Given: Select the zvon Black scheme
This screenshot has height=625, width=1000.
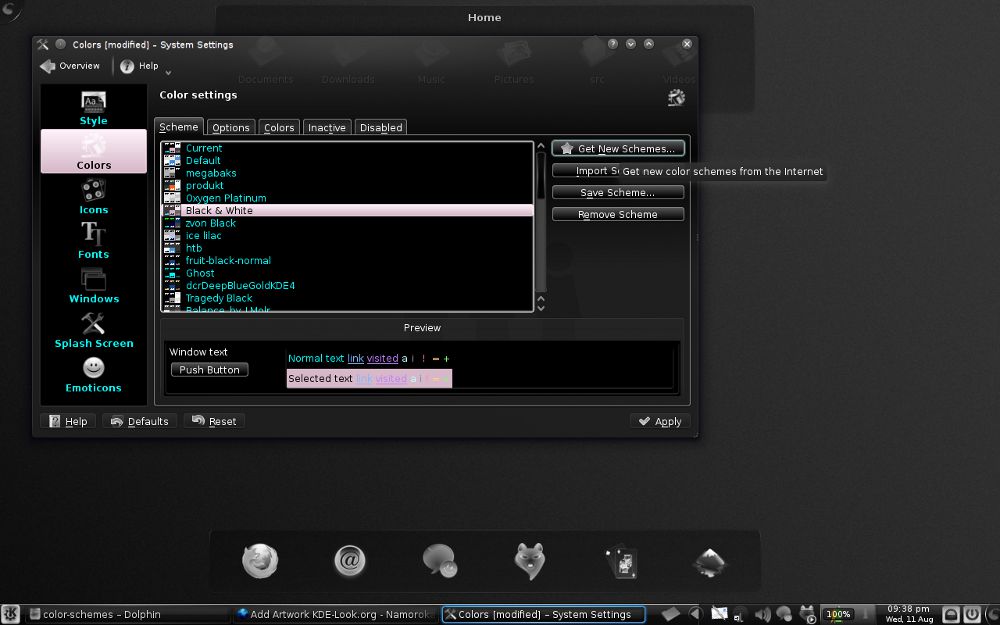Looking at the screenshot, I should point(348,223).
